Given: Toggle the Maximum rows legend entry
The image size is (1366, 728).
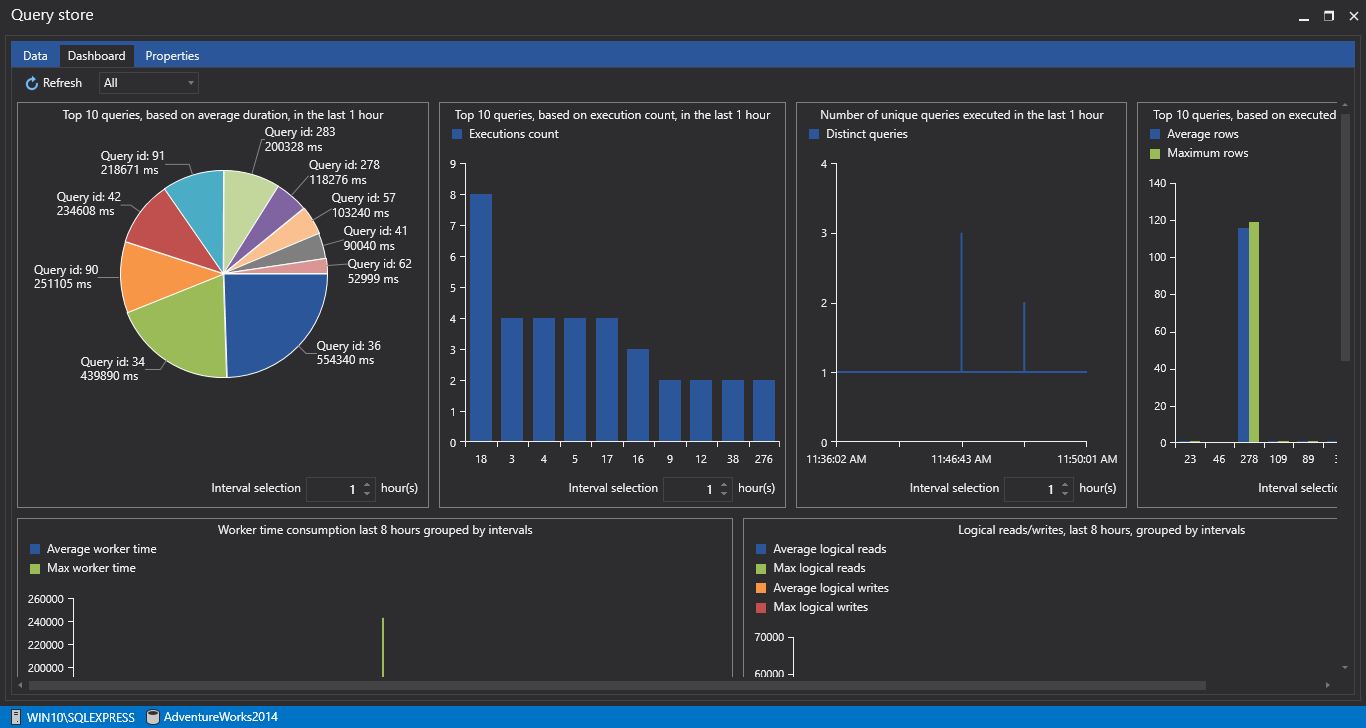Looking at the screenshot, I should pyautogui.click(x=1200, y=152).
